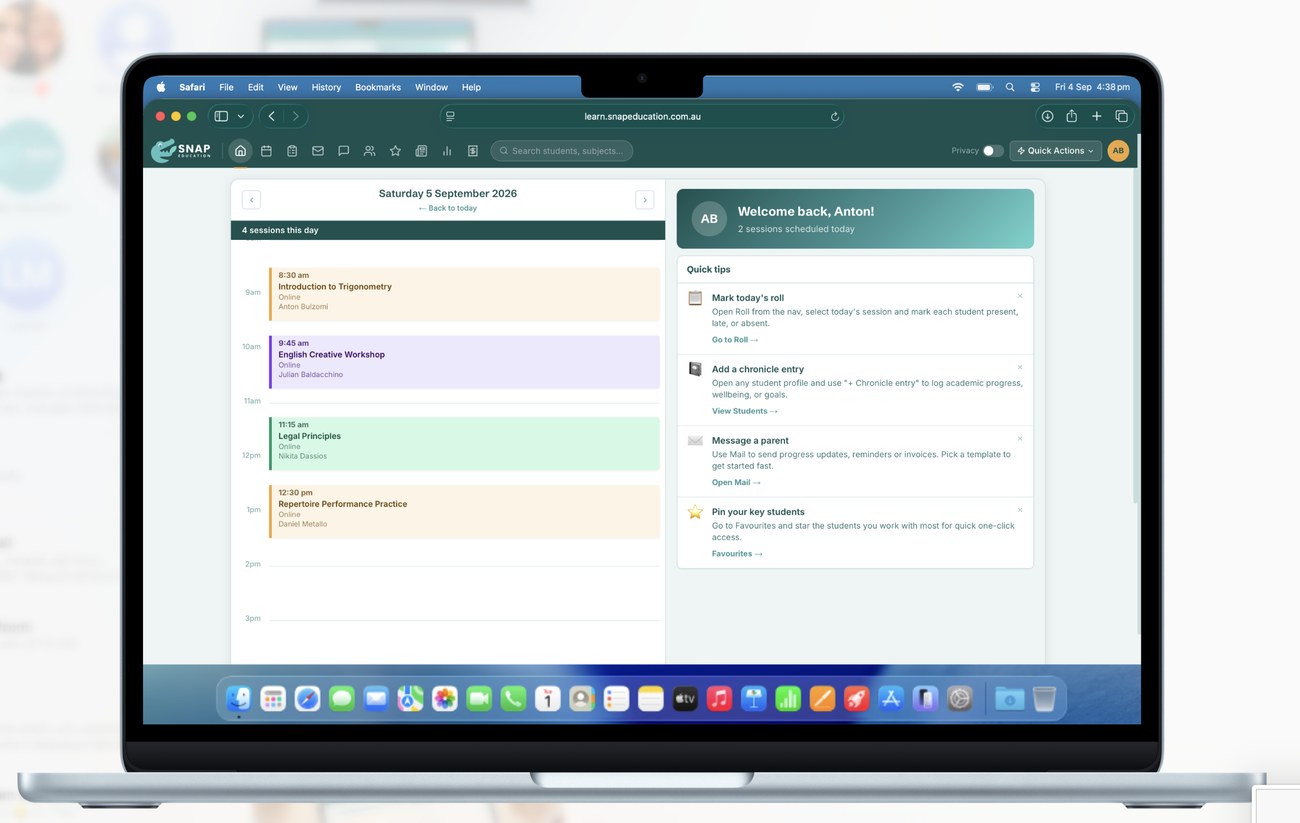
Task: Open the Calendar icon in Snap navbar
Action: pyautogui.click(x=266, y=151)
